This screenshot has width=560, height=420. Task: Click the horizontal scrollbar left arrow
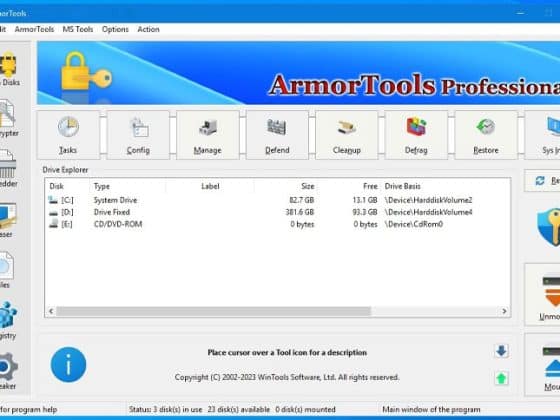pyautogui.click(x=51, y=311)
